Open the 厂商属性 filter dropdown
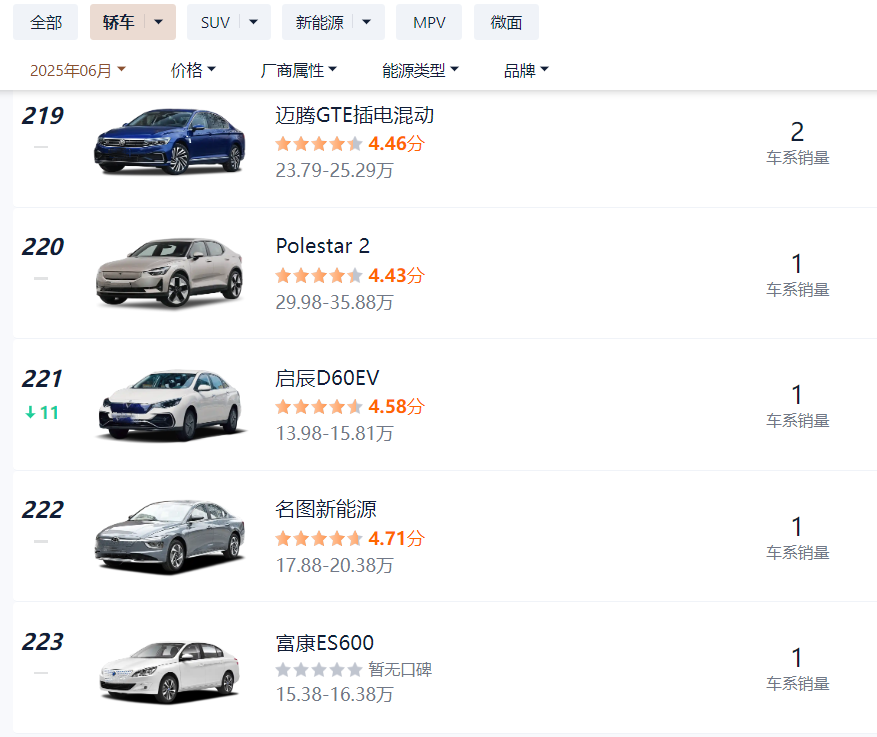Image resolution: width=877 pixels, height=737 pixels. pos(299,70)
